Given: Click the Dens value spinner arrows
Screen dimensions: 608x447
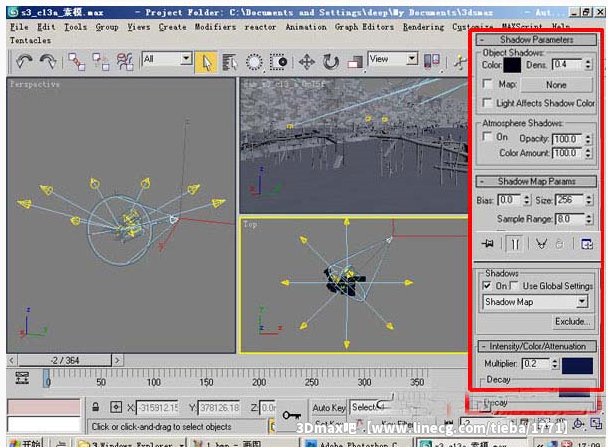Looking at the screenshot, I should (588, 64).
